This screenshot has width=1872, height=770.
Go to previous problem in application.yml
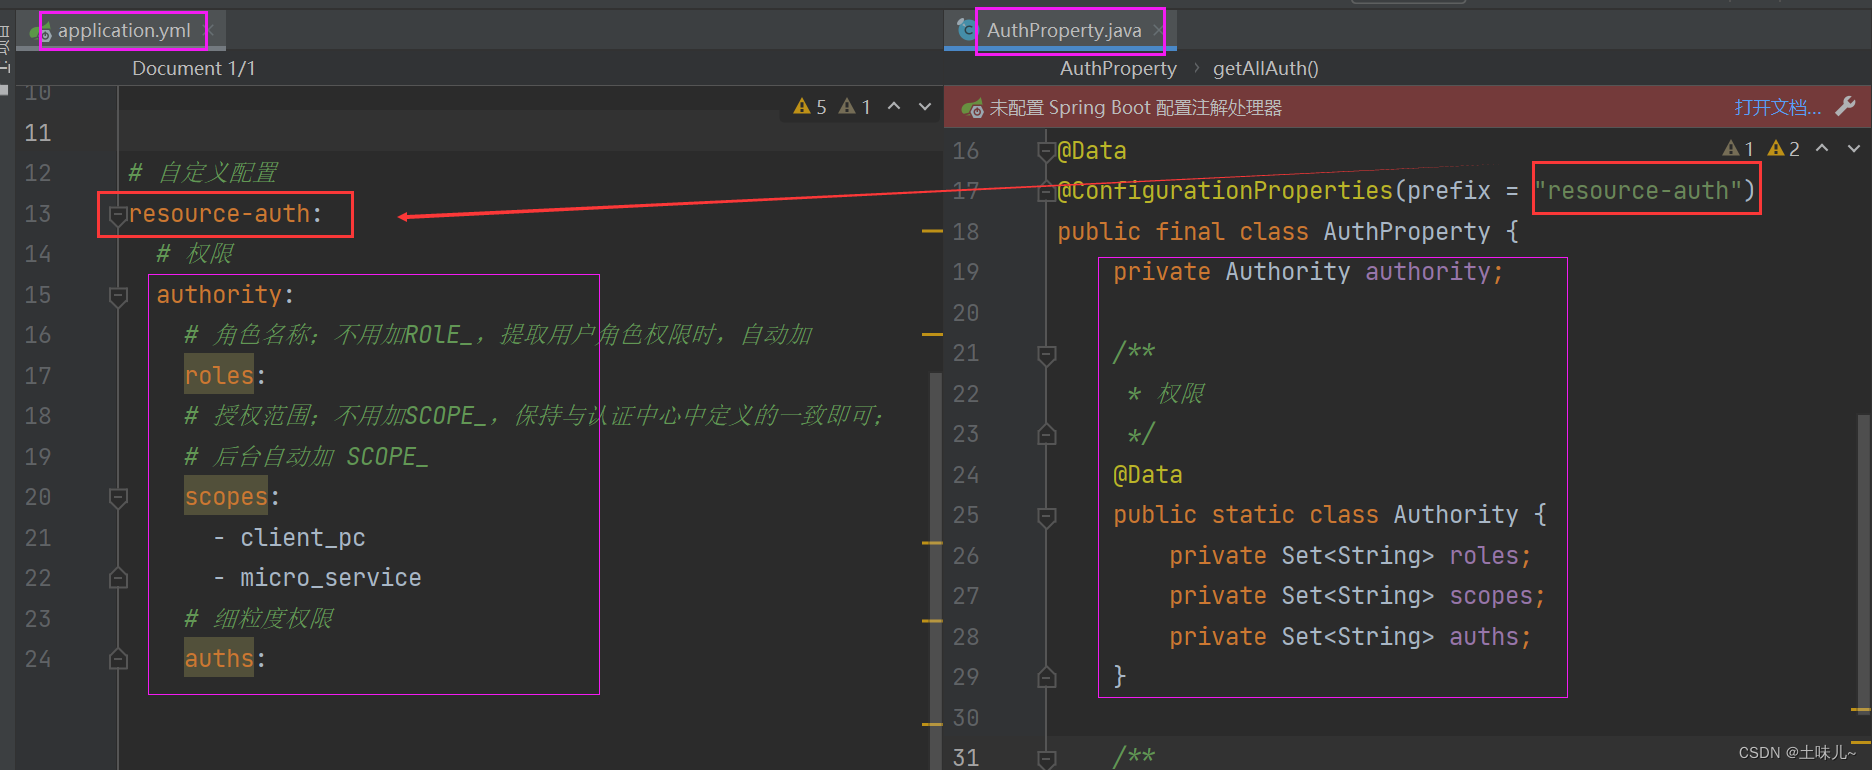click(x=894, y=106)
